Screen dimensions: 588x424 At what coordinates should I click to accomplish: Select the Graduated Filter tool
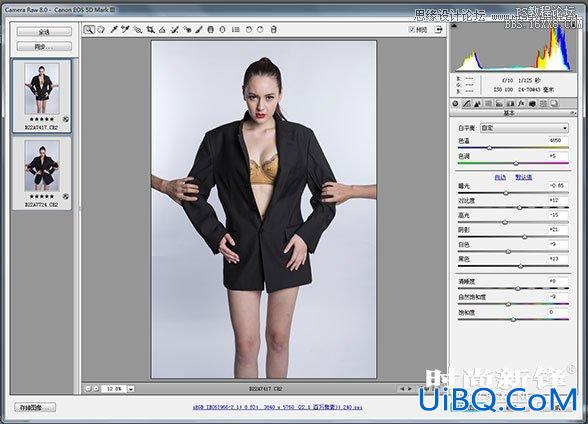tap(211, 30)
